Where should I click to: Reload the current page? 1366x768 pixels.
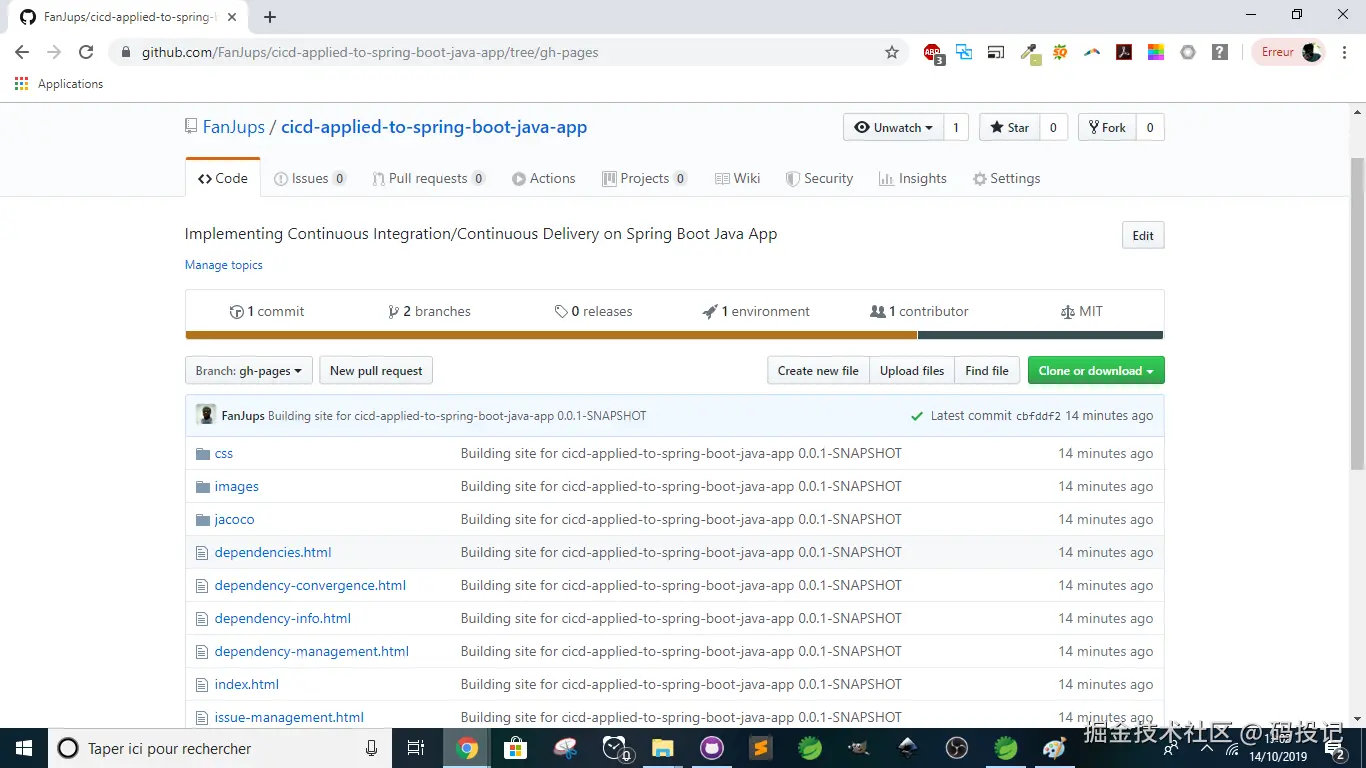click(86, 52)
